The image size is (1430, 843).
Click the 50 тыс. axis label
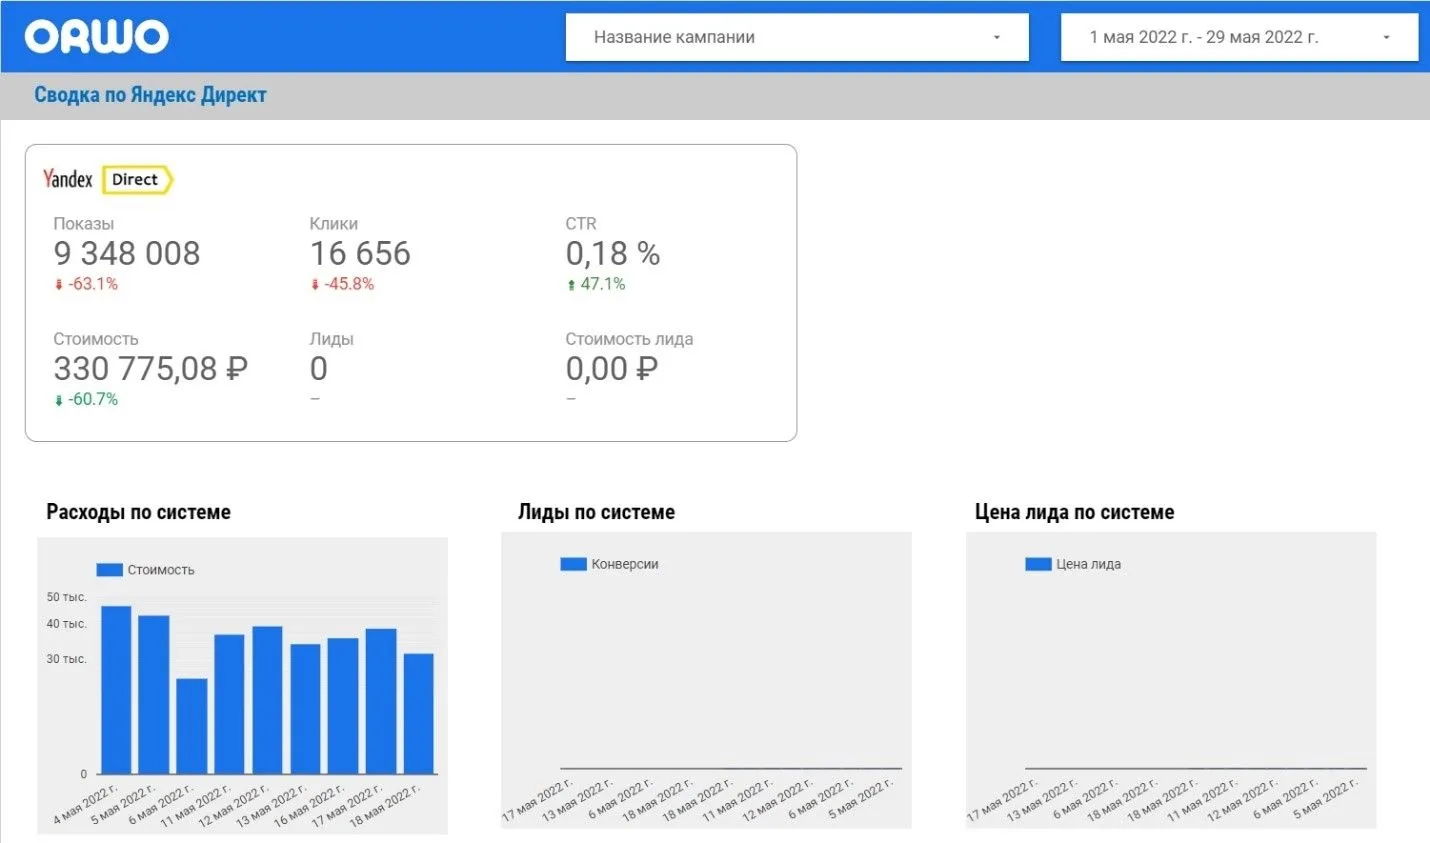coord(67,597)
